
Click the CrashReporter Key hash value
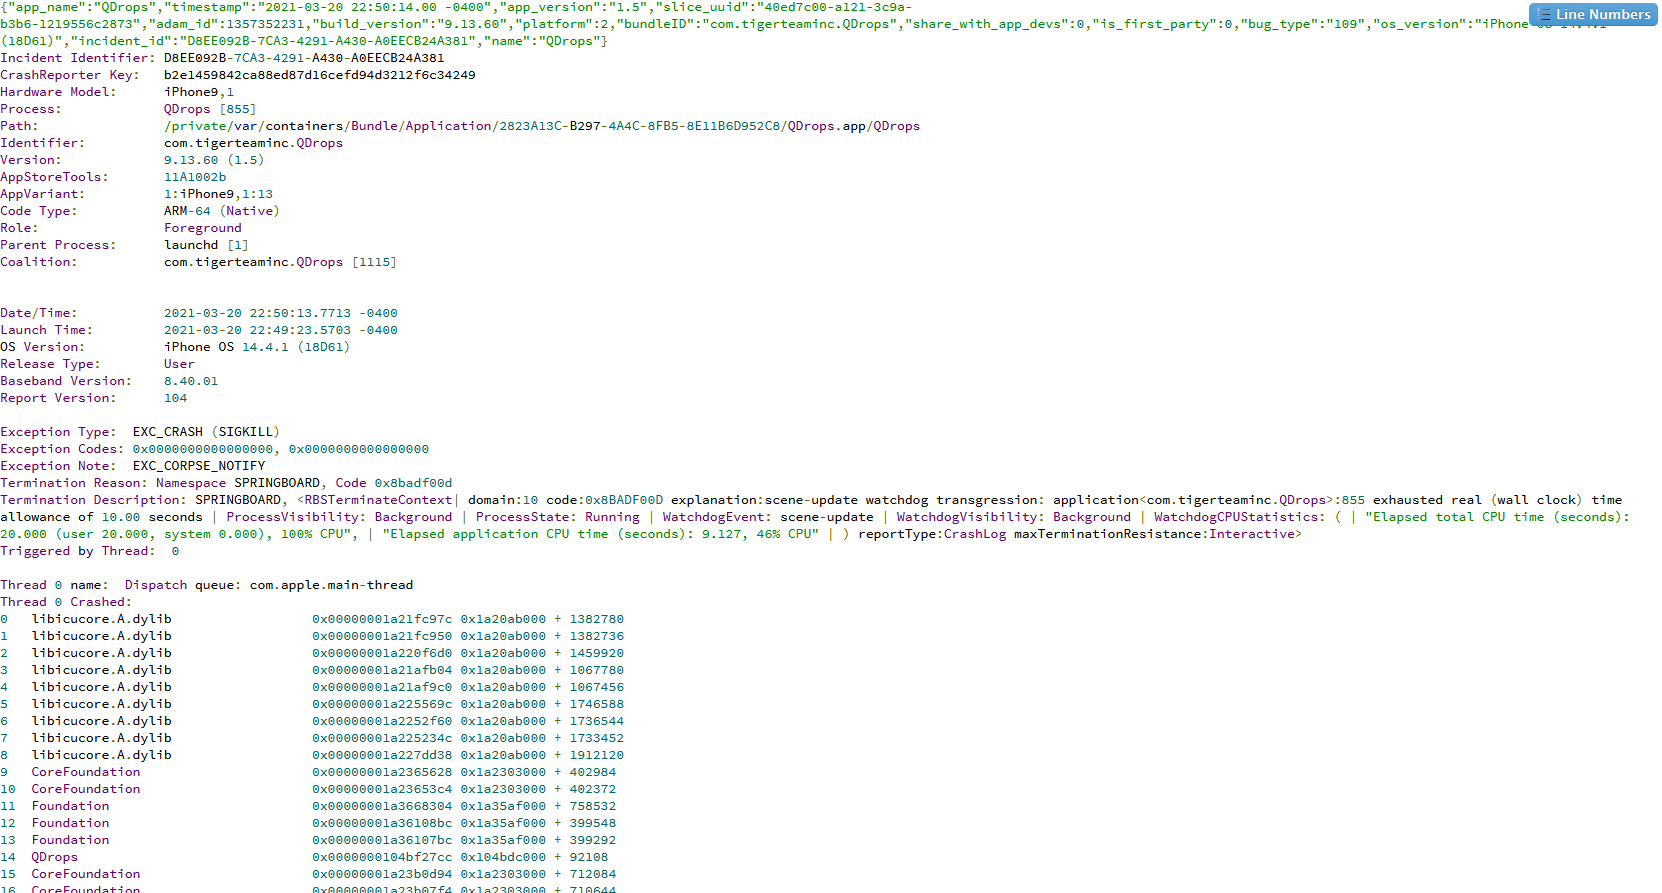pyautogui.click(x=320, y=75)
